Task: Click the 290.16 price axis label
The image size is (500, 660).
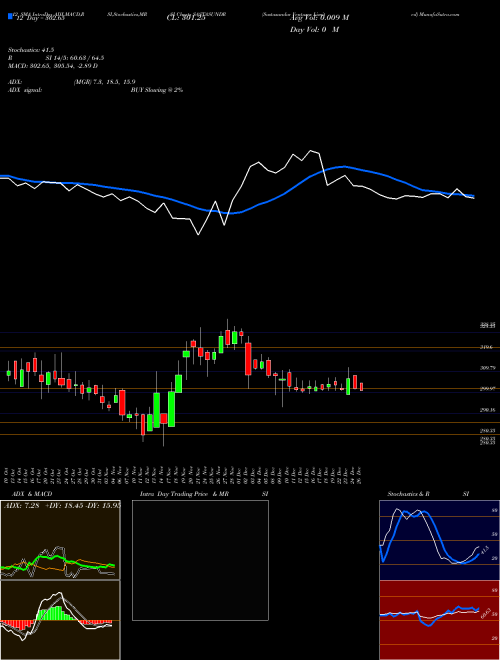Action: [487, 410]
